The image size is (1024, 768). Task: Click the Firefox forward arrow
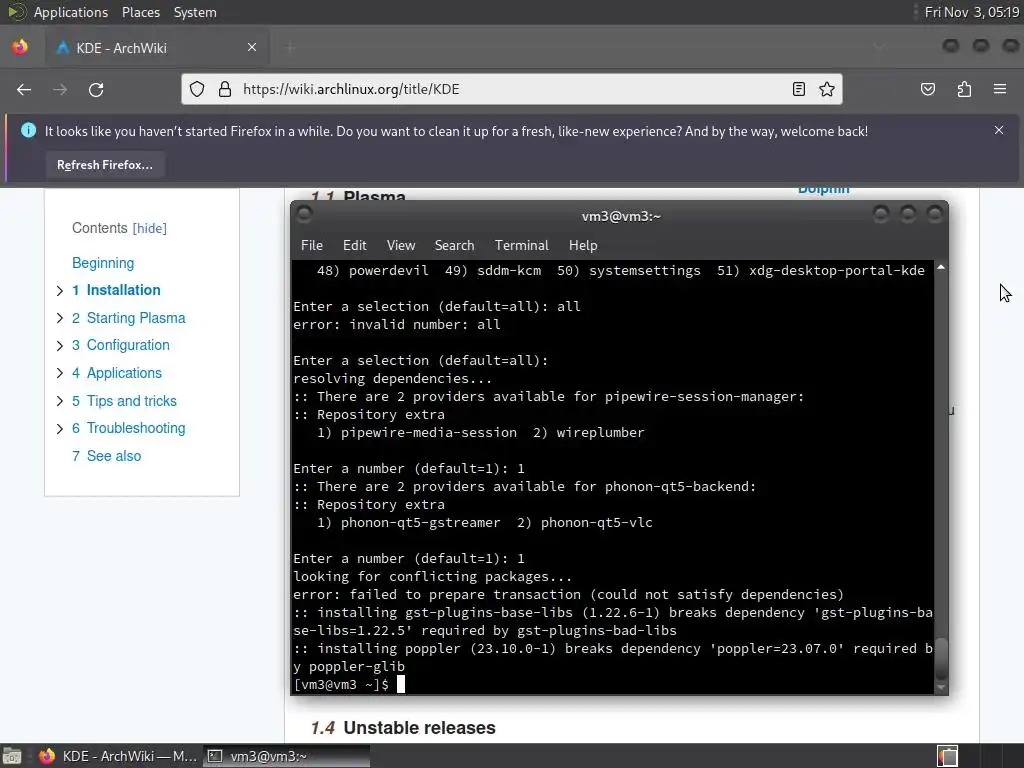60,89
